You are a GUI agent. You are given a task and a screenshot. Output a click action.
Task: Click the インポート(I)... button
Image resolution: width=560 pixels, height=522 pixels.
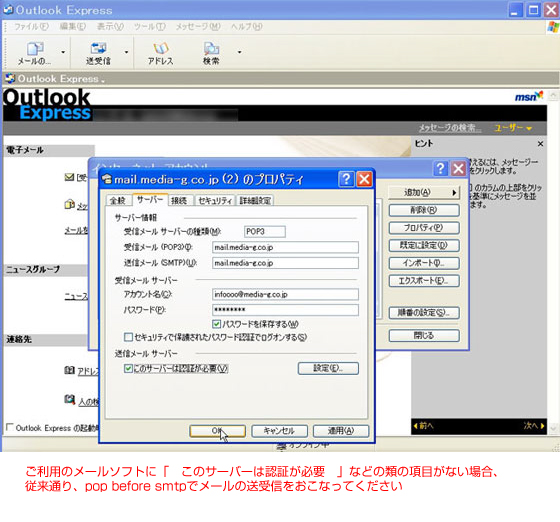[x=424, y=263]
